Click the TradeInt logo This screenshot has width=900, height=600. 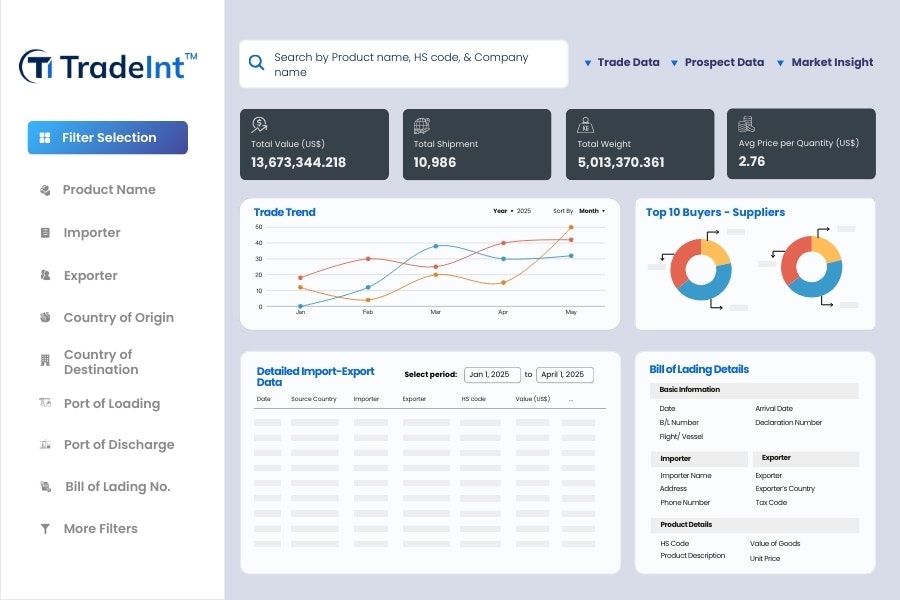pos(105,63)
